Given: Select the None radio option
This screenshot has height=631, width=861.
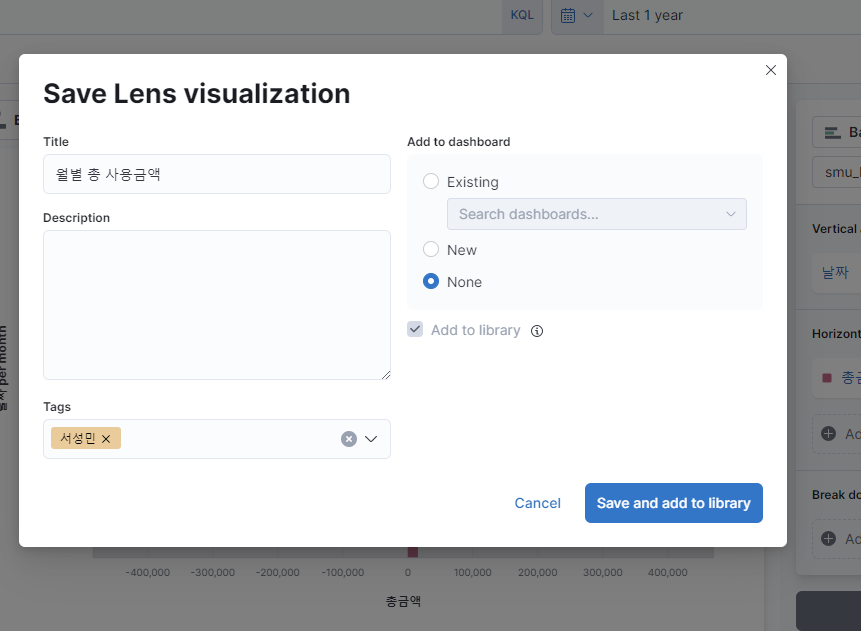Looking at the screenshot, I should click(x=431, y=281).
